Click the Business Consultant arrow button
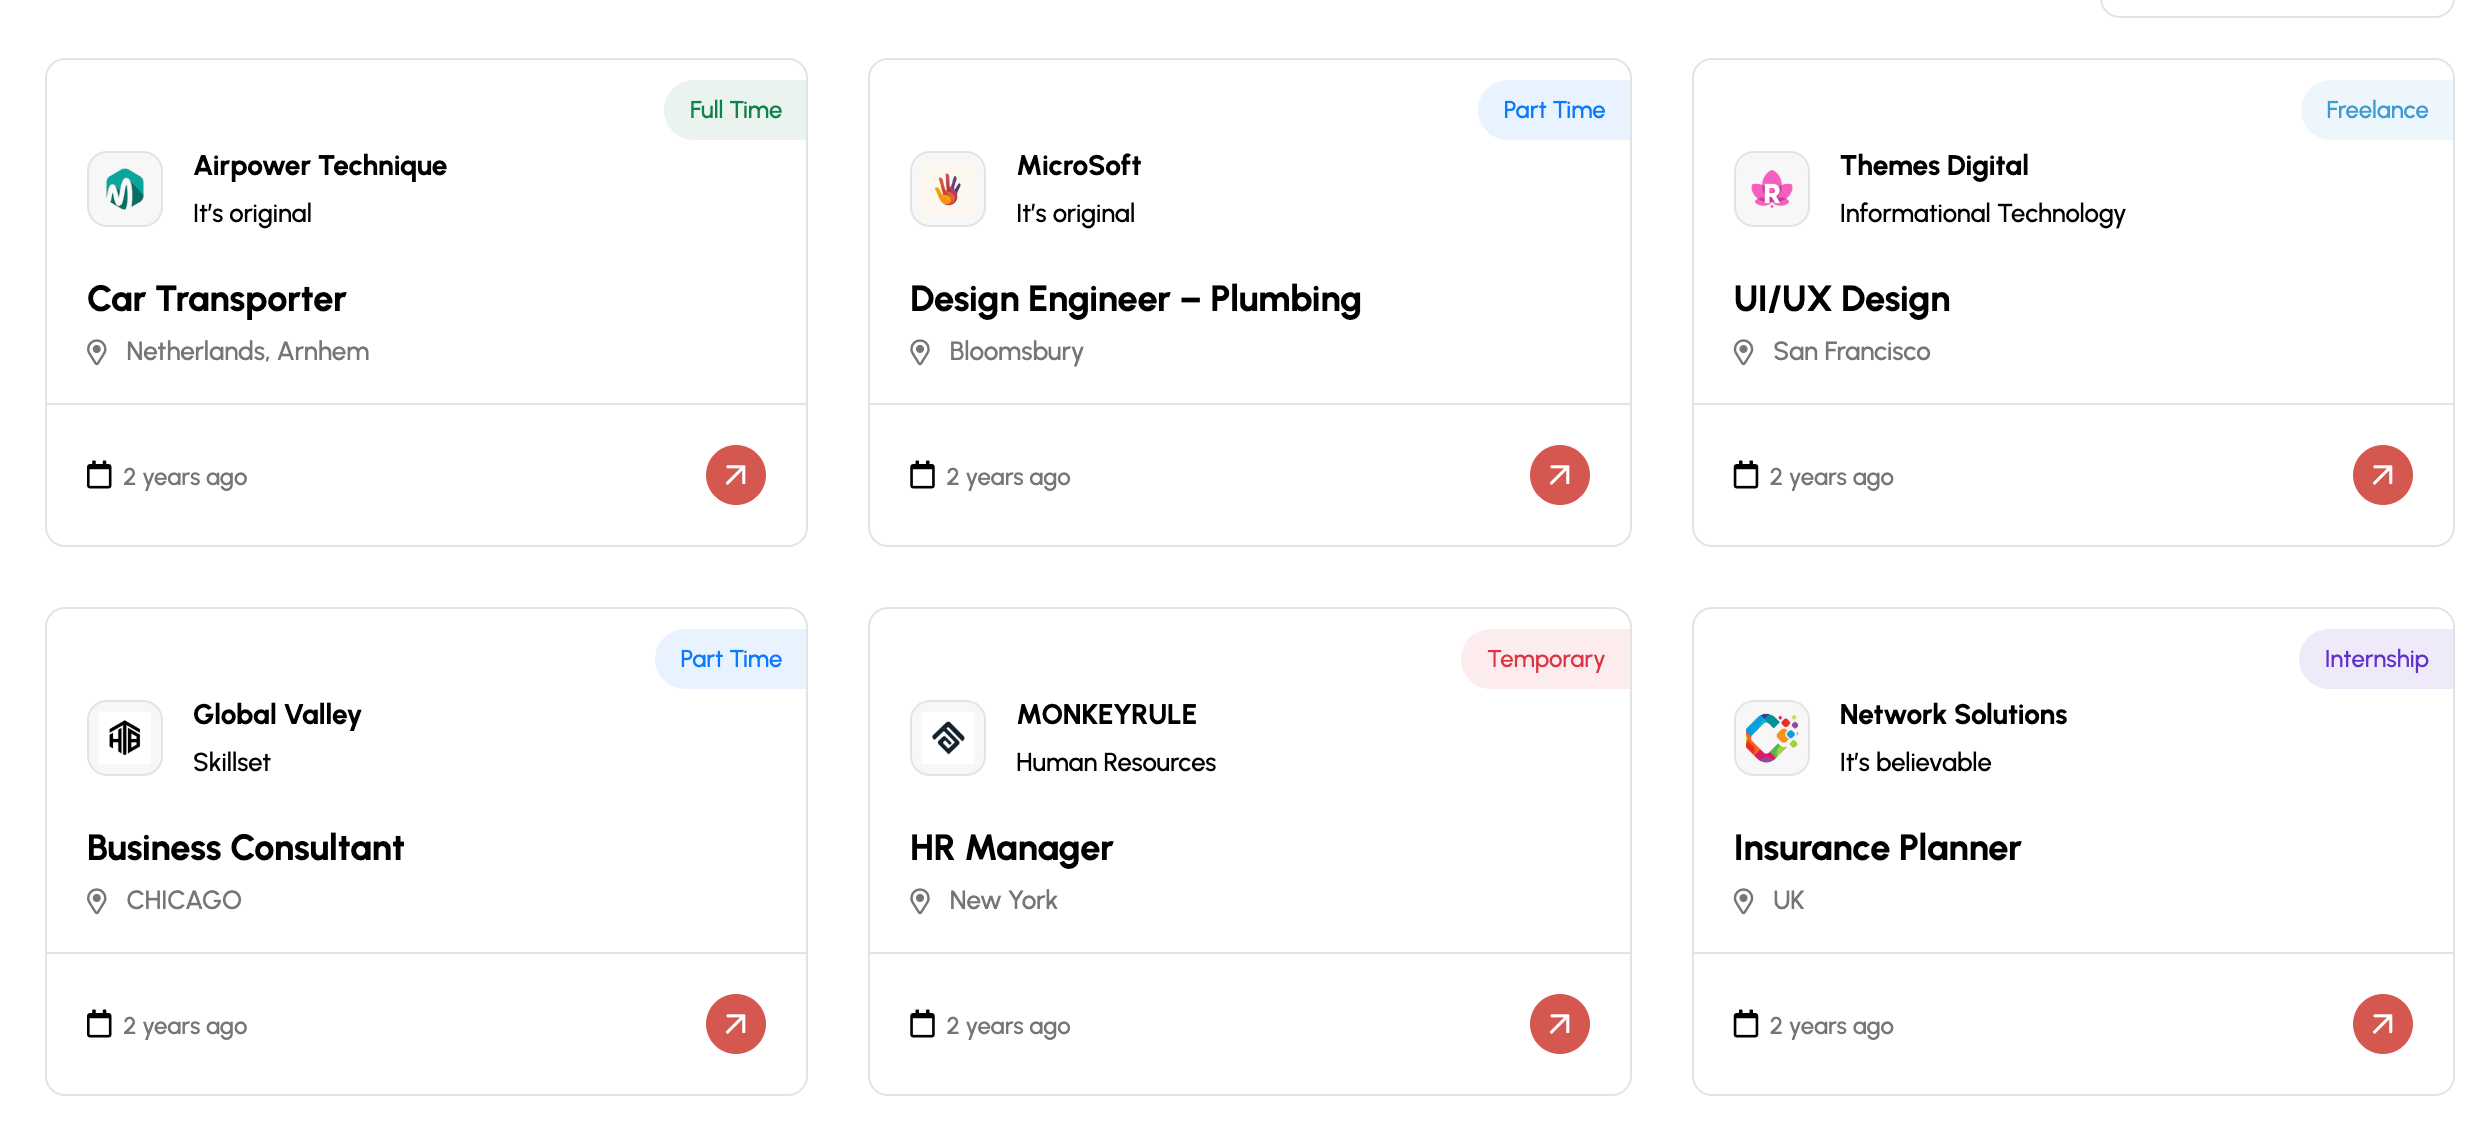 (x=735, y=1024)
